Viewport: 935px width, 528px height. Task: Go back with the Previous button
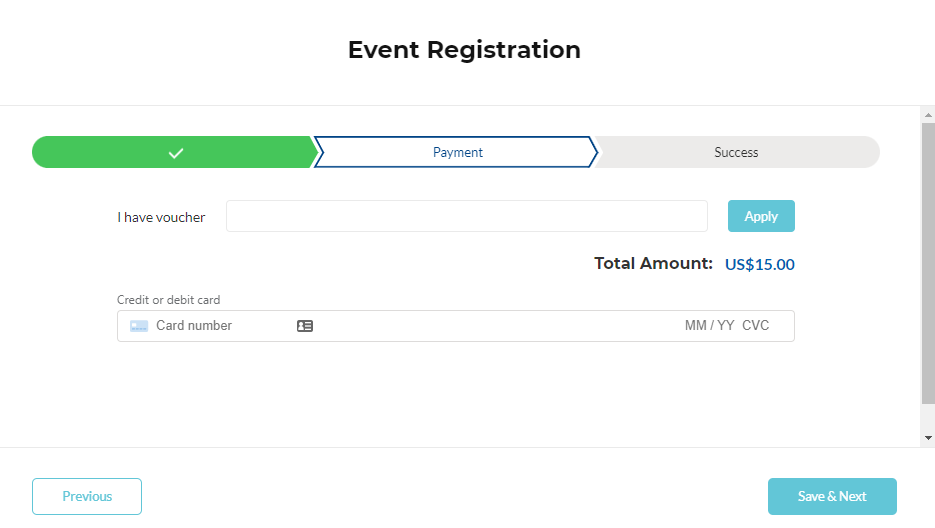[87, 496]
